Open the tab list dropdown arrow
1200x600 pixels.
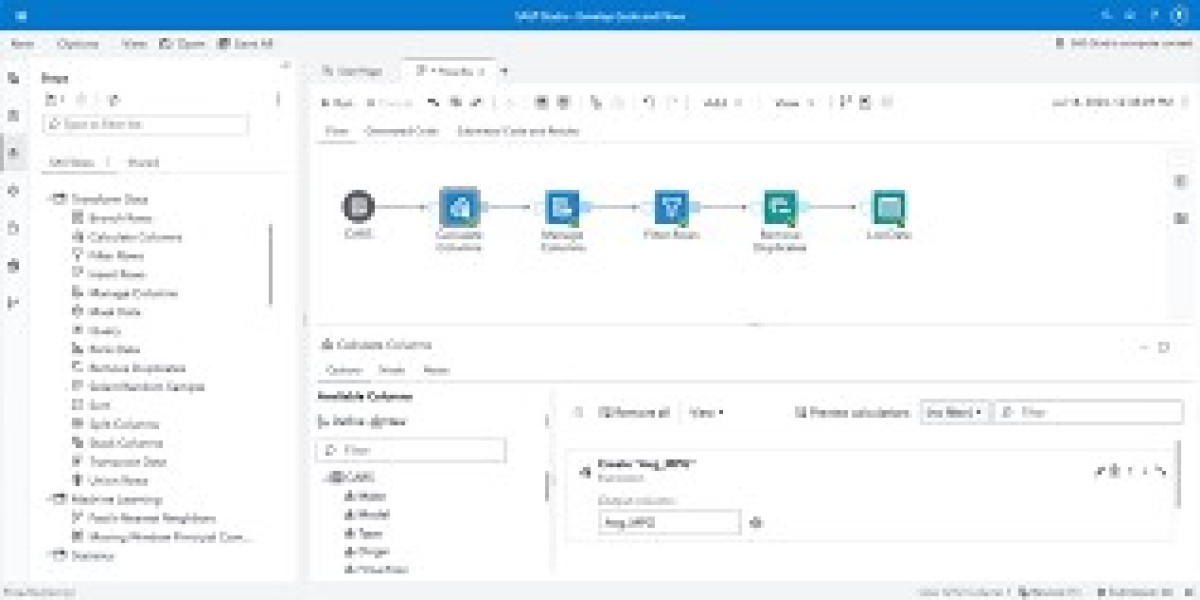pos(504,71)
